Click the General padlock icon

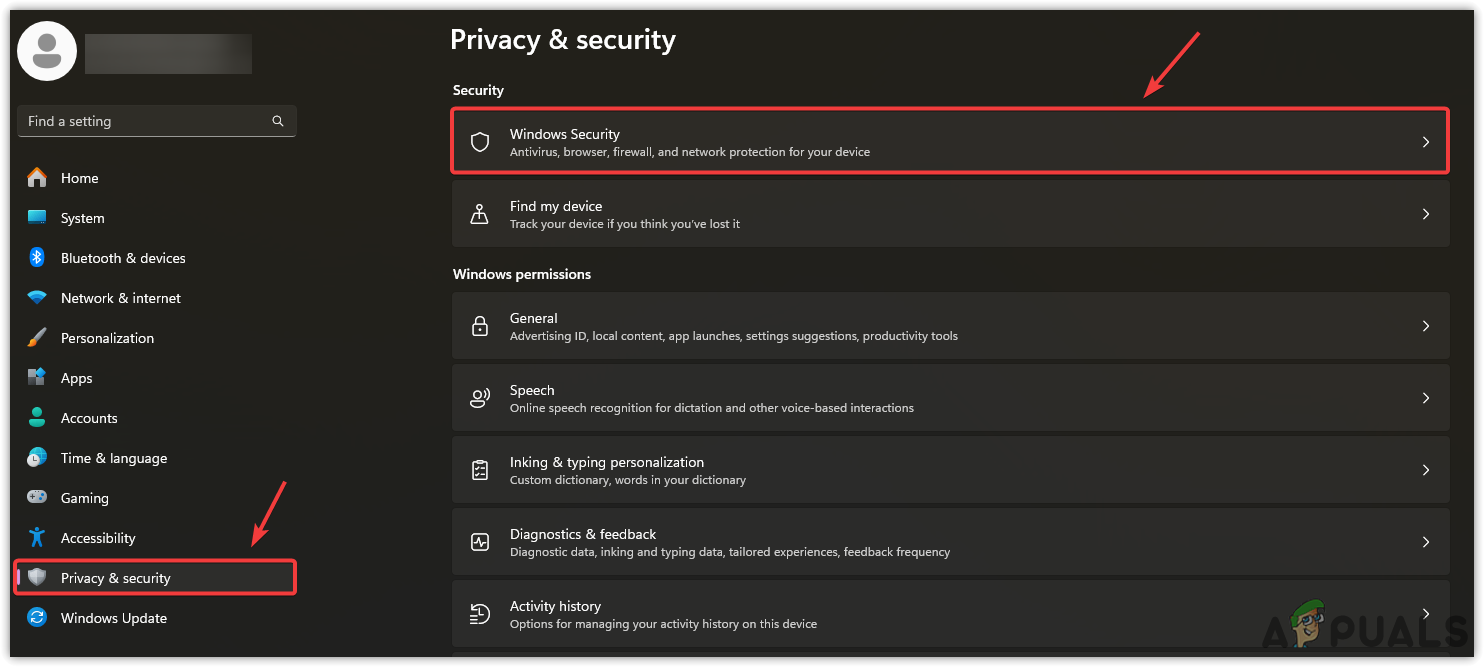click(x=480, y=326)
